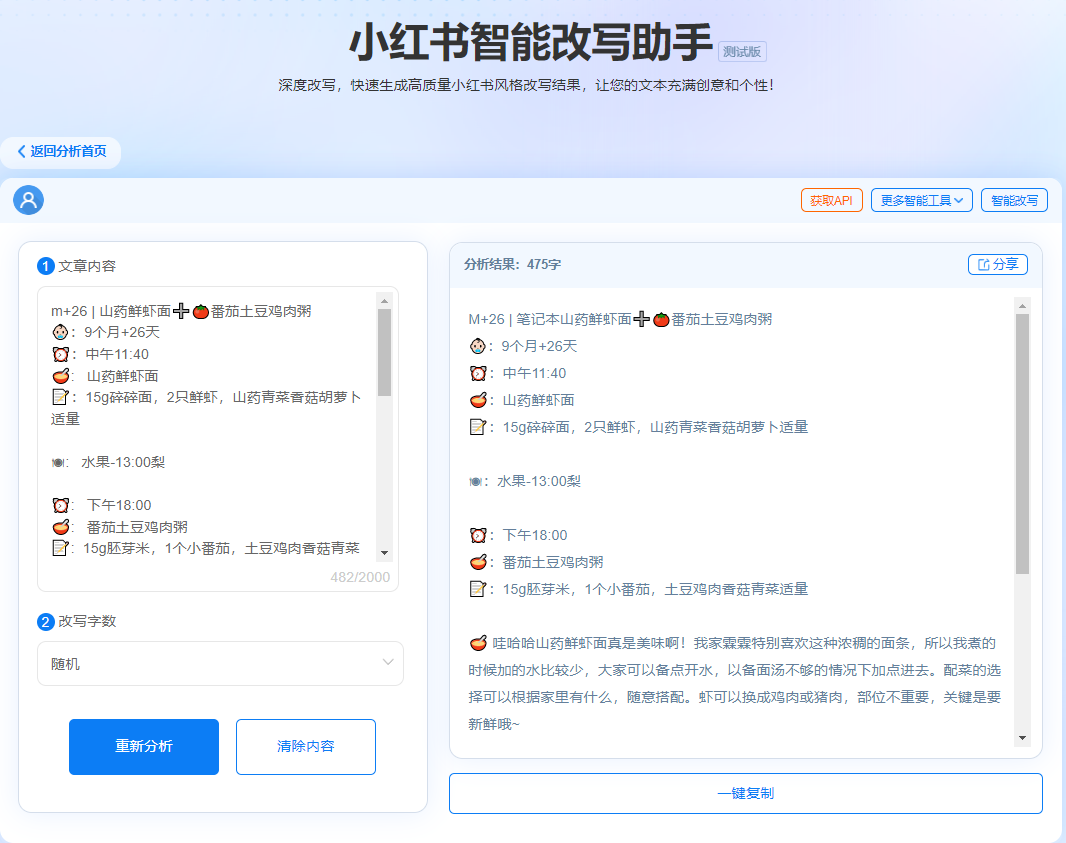
Task: Click result text '15g胚芽米，1个小番茄'
Action: click(x=577, y=589)
